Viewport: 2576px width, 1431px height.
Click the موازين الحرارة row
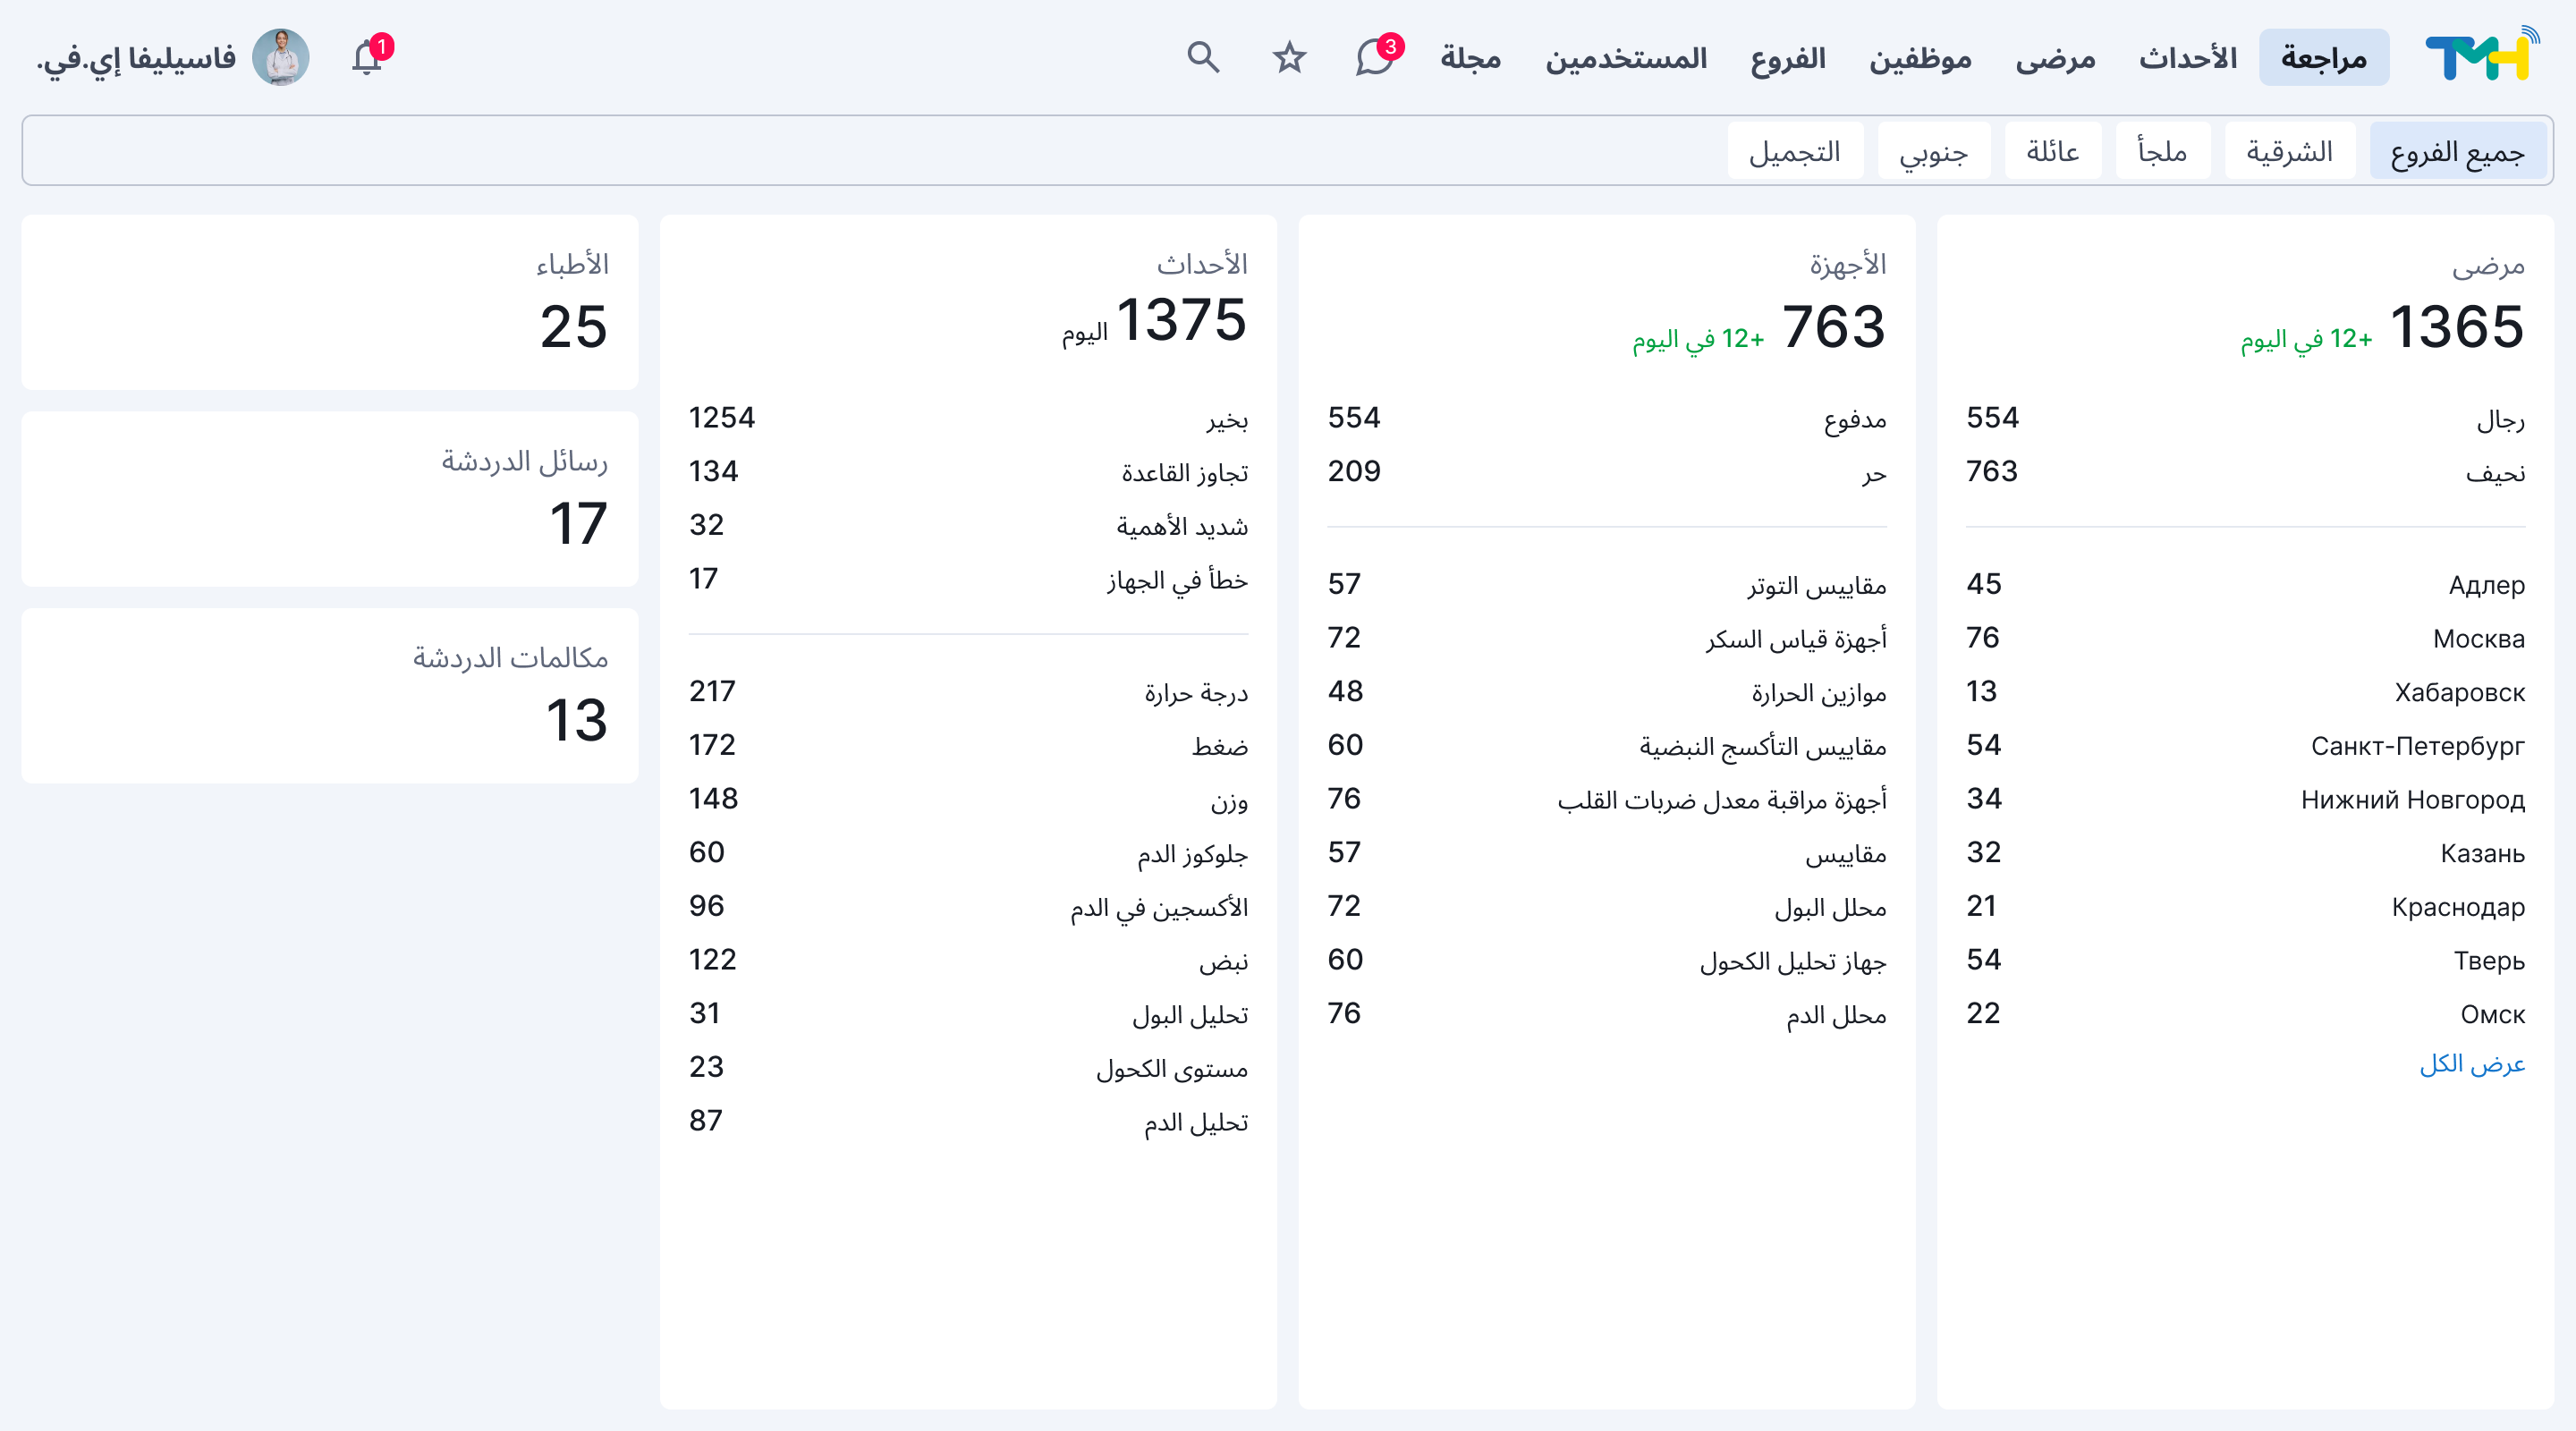pos(1607,692)
